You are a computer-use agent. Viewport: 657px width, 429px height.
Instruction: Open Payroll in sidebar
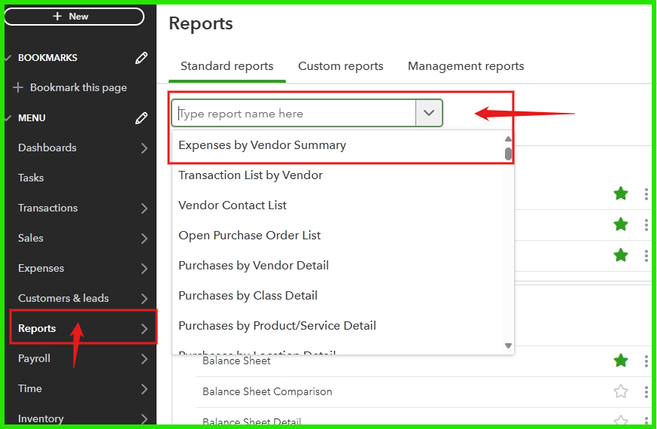coord(34,359)
